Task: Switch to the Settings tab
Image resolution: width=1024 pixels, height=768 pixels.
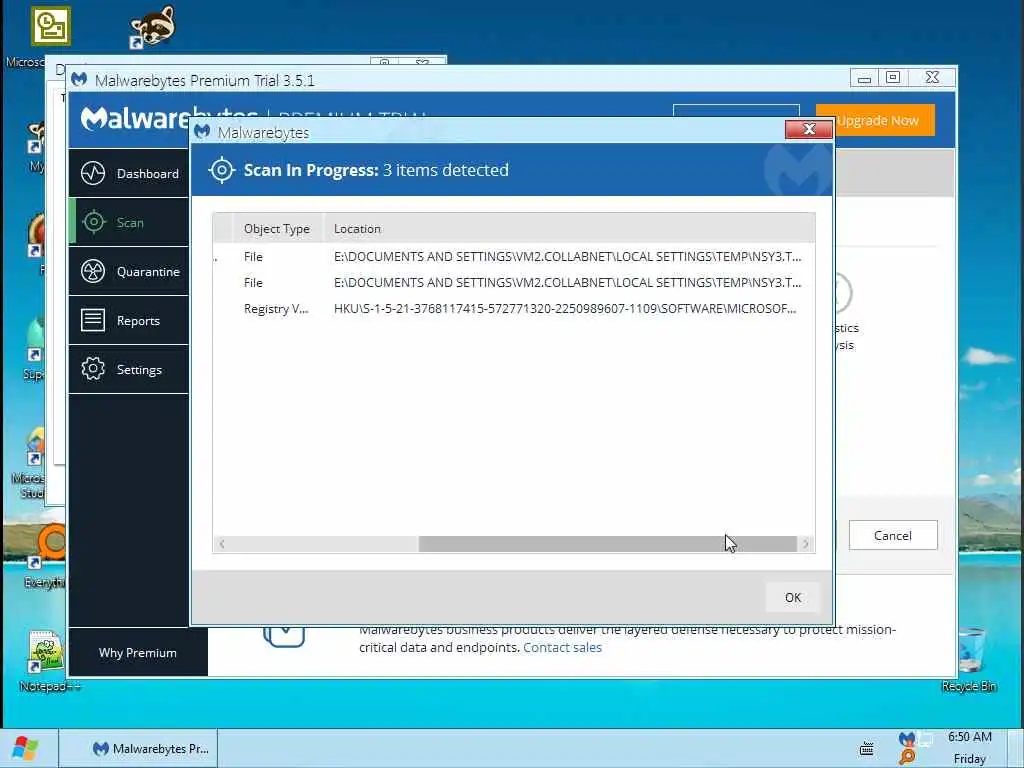Action: click(129, 369)
